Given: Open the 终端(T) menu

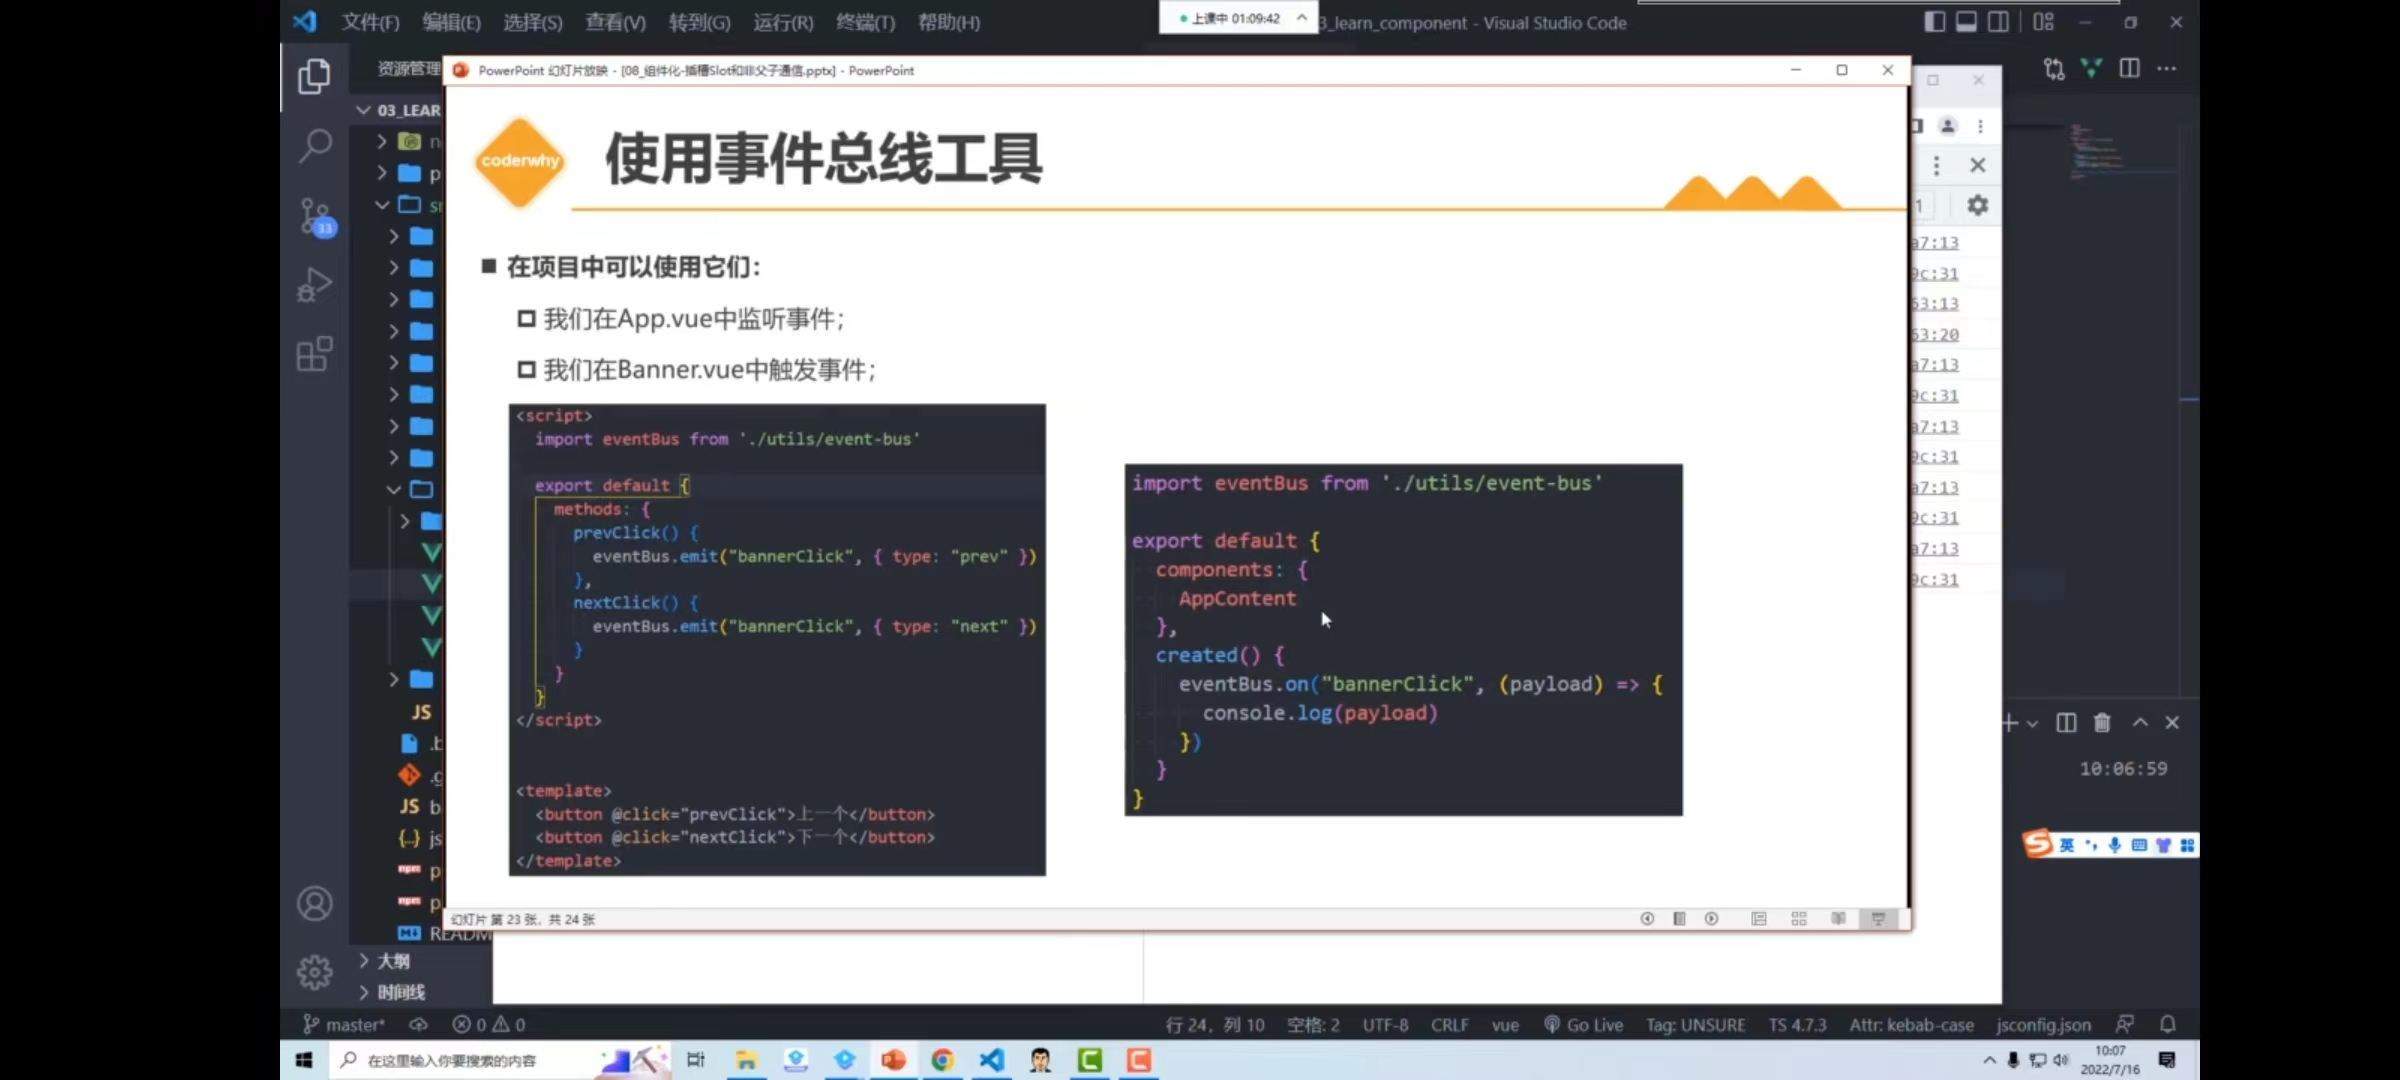Looking at the screenshot, I should [865, 22].
